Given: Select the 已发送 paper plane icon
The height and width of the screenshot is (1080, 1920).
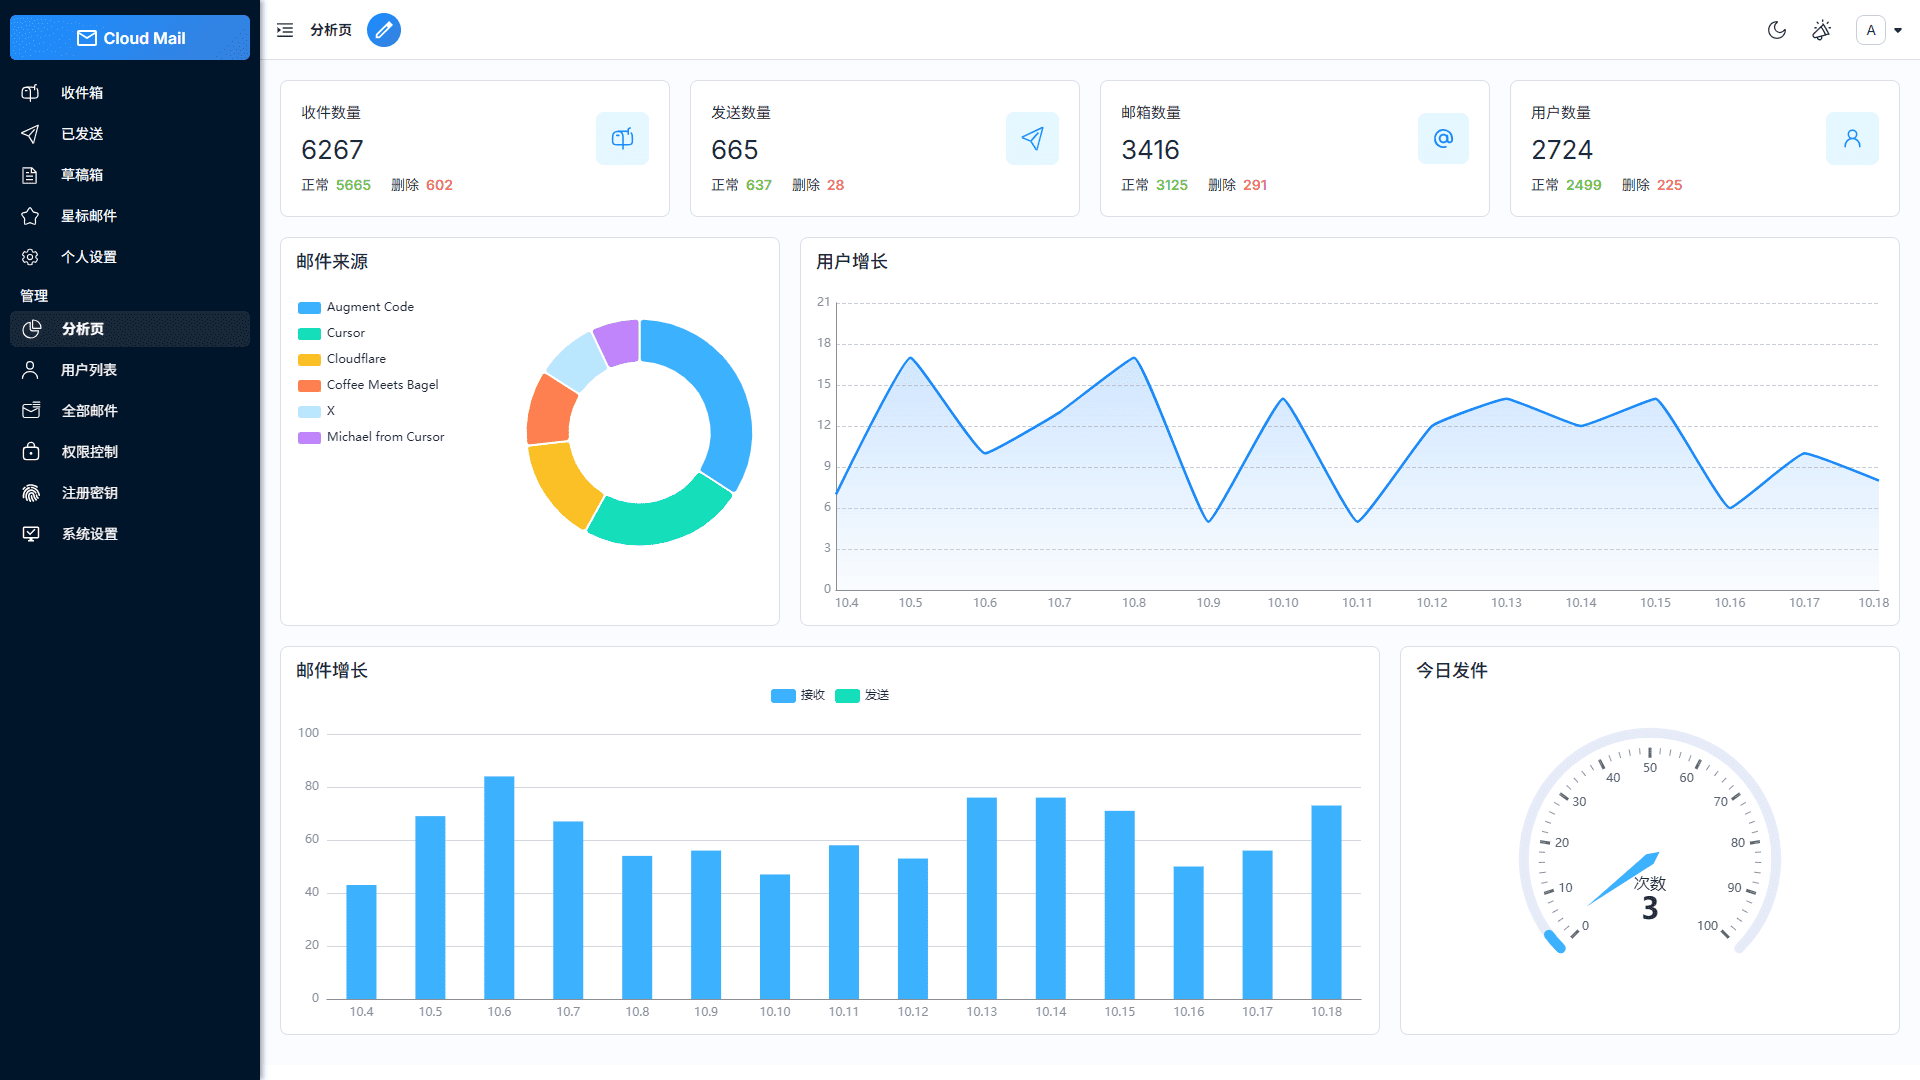Looking at the screenshot, I should tap(30, 133).
